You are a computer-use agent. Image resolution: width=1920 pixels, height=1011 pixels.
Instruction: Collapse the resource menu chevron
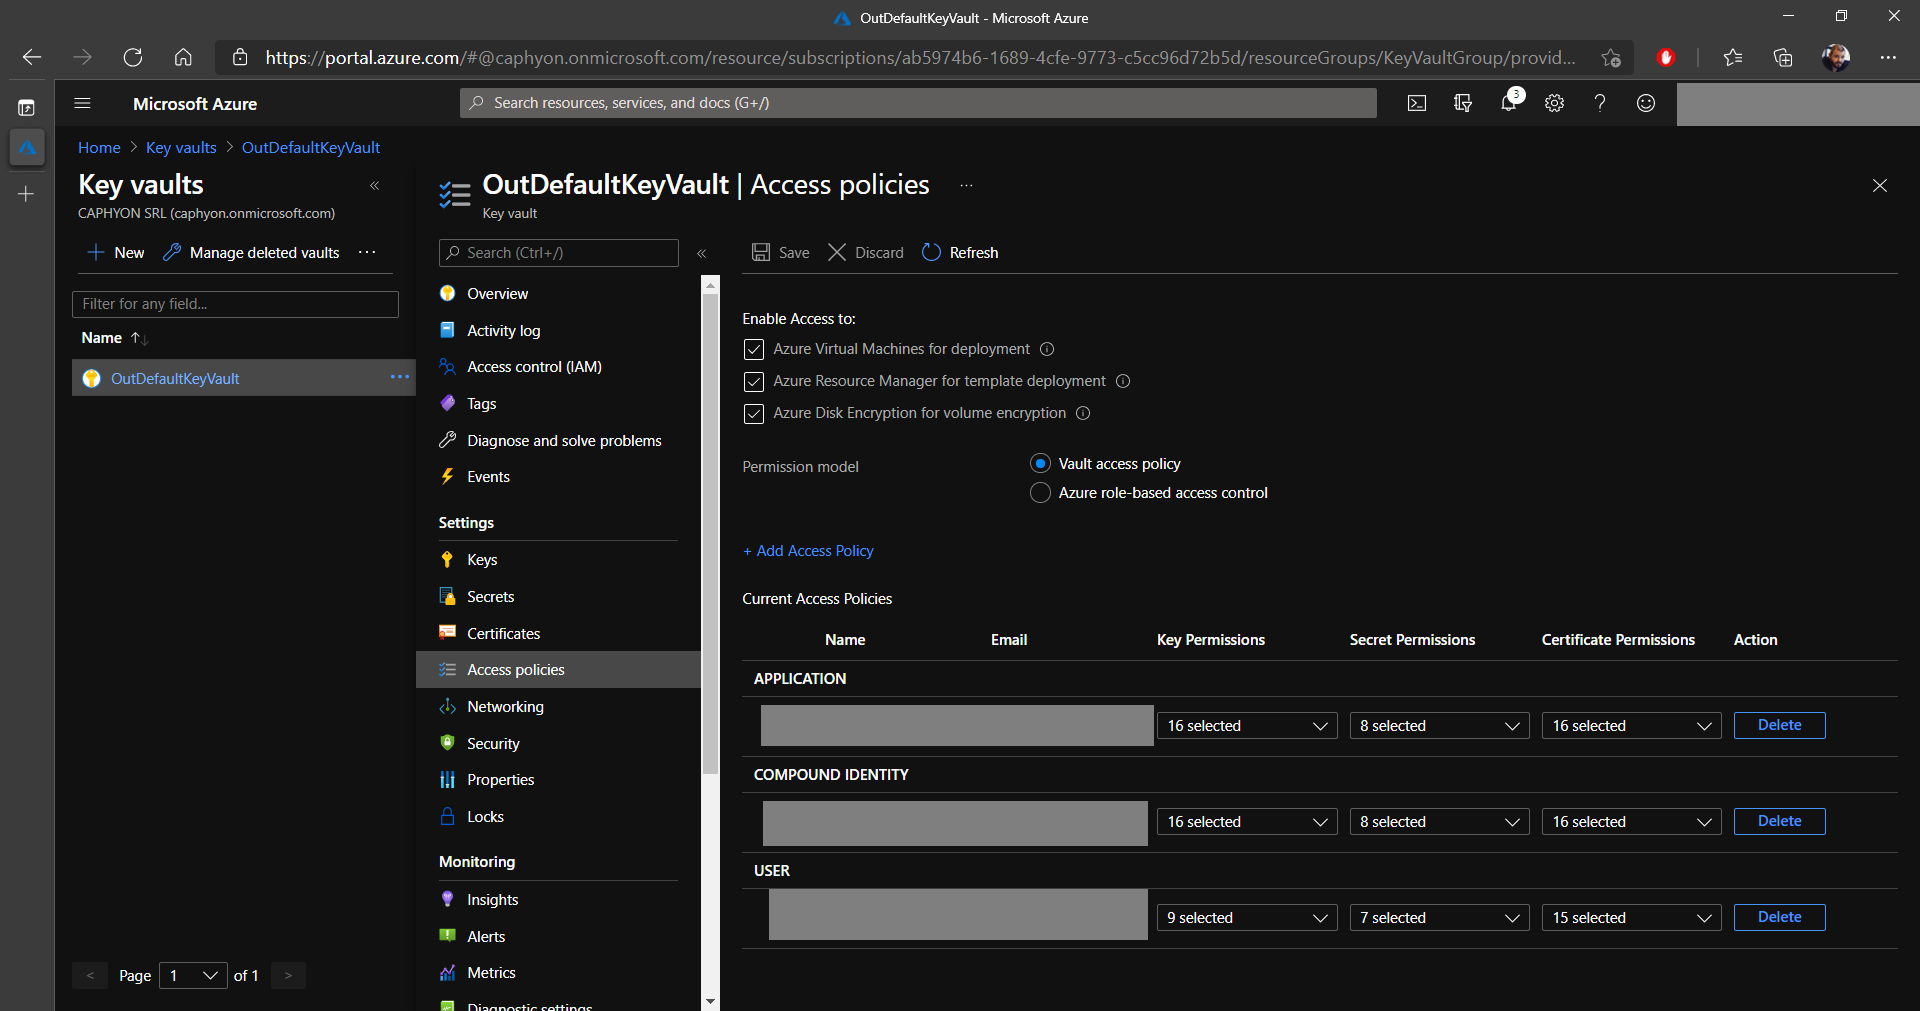[x=702, y=253]
